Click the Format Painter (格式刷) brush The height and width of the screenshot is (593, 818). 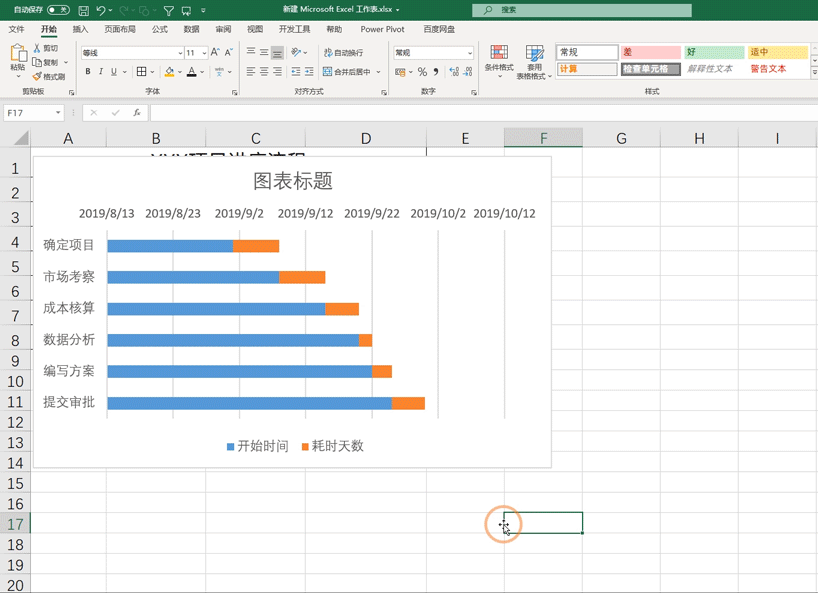click(37, 76)
